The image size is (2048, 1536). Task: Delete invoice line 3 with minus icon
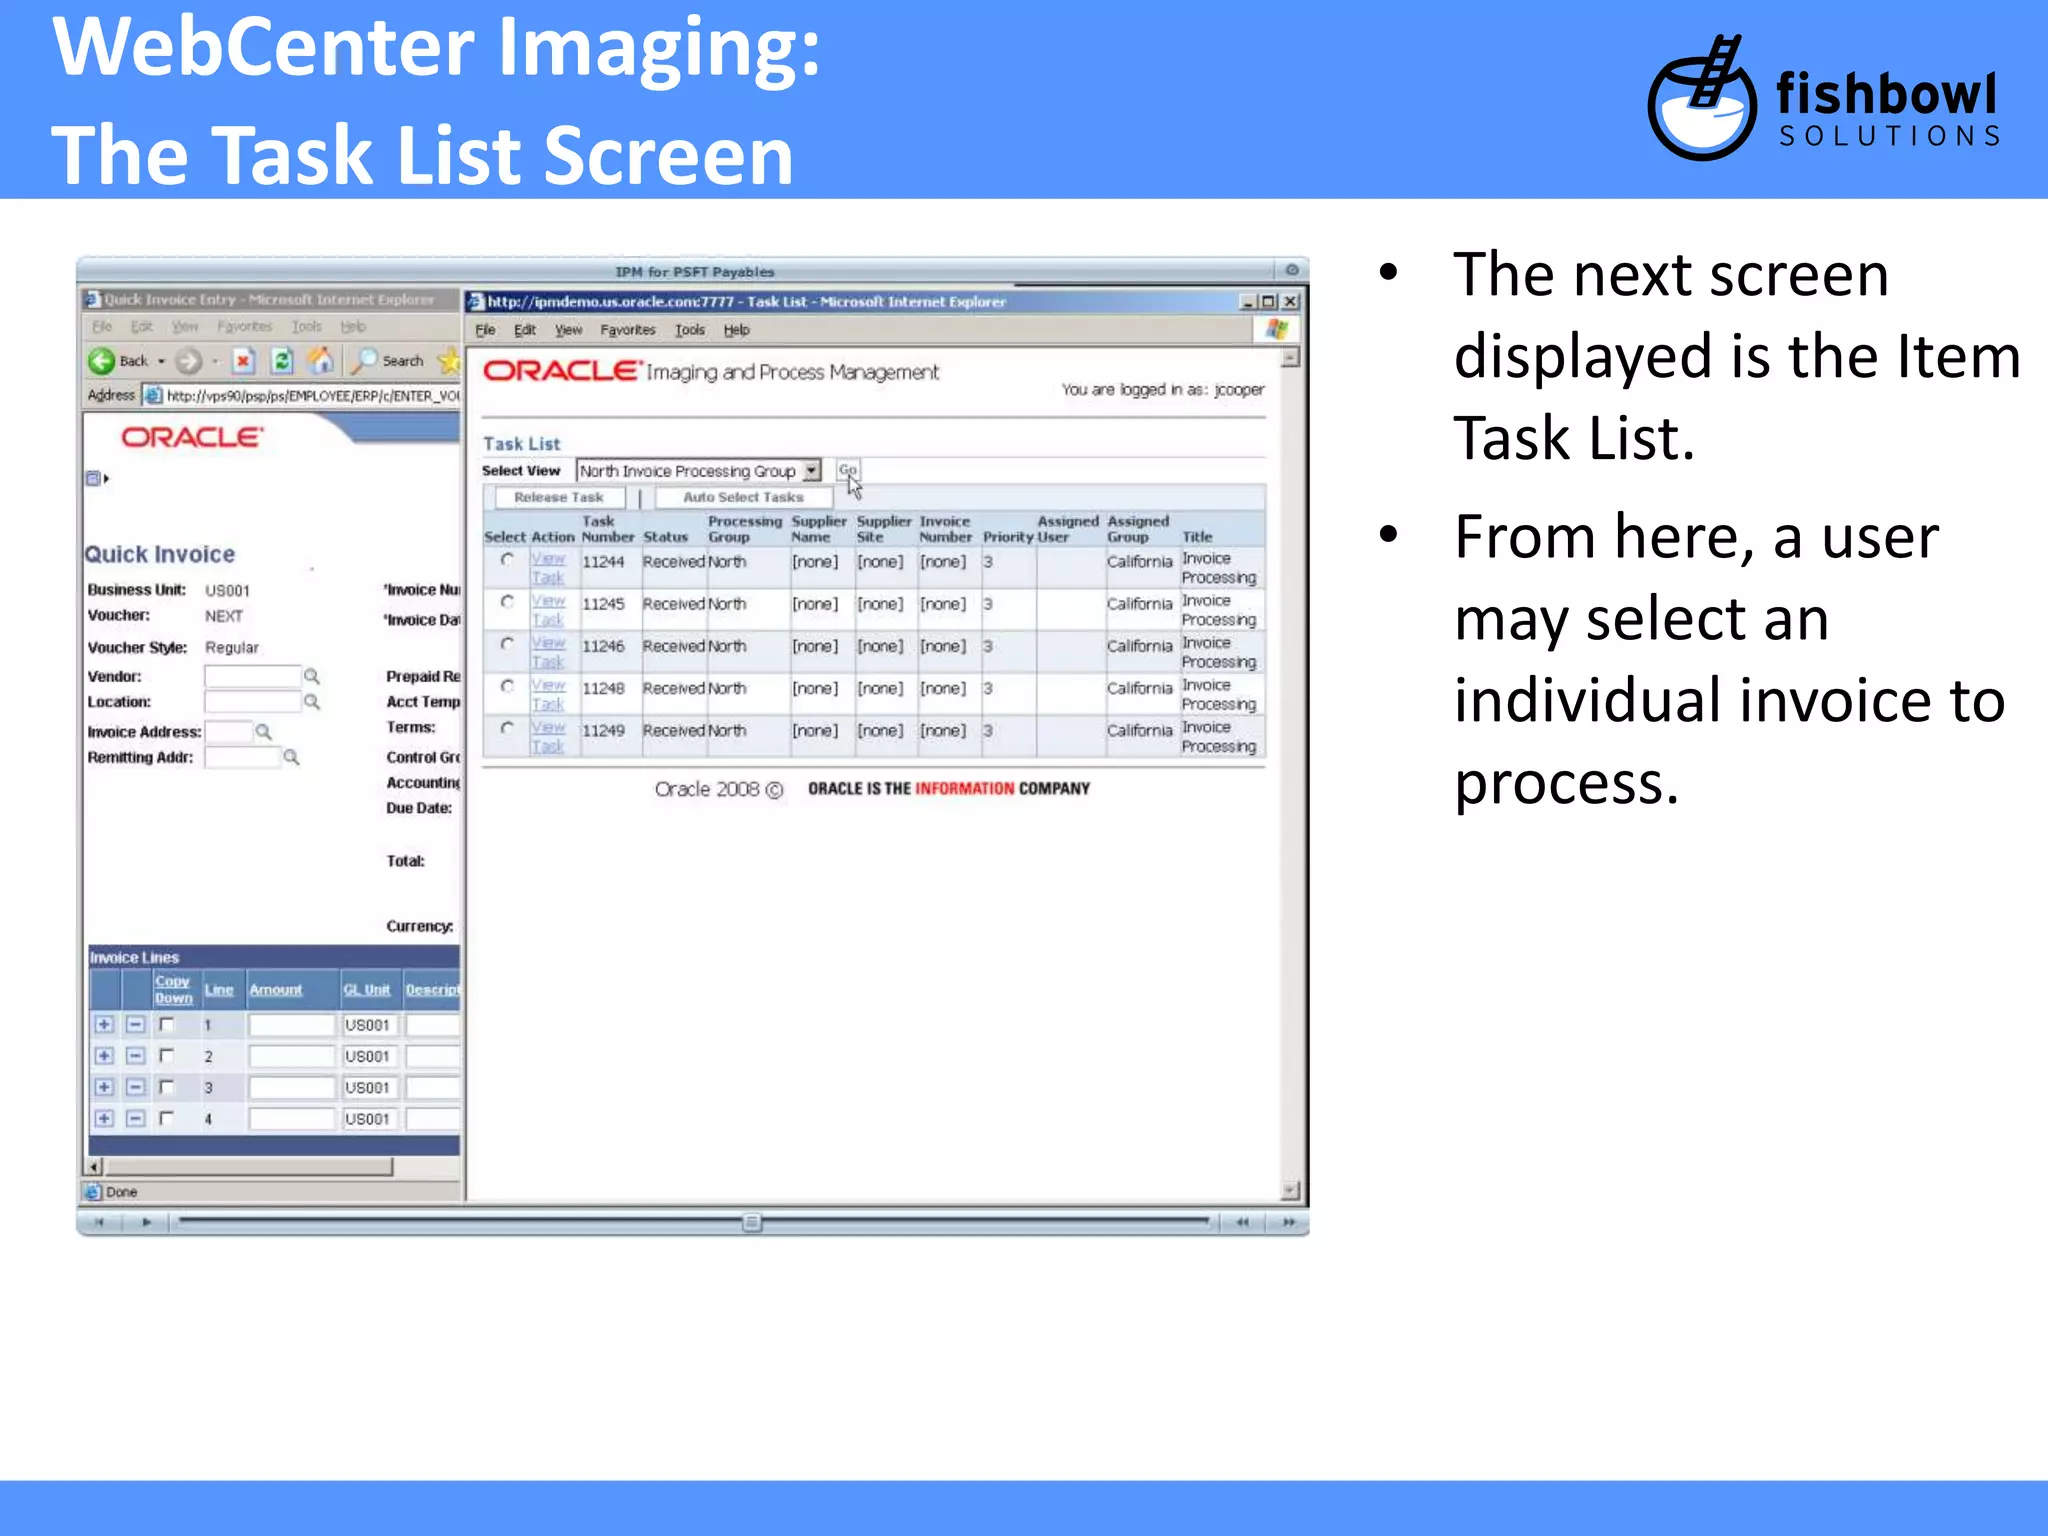(136, 1087)
